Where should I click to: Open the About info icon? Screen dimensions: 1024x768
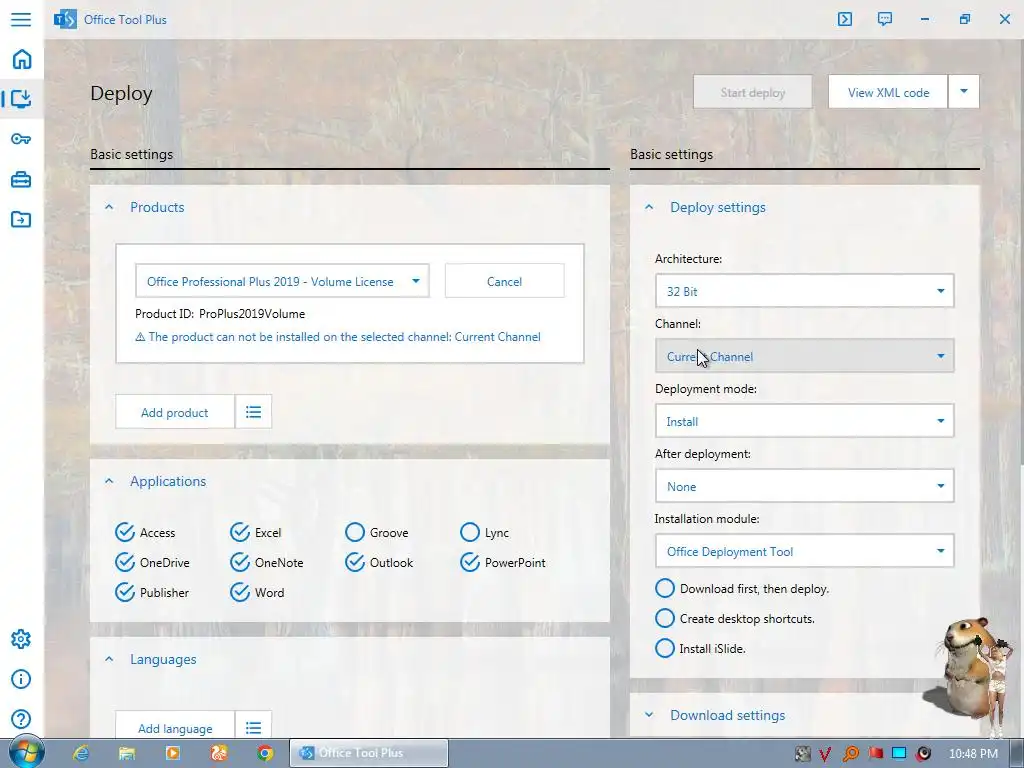[21, 679]
